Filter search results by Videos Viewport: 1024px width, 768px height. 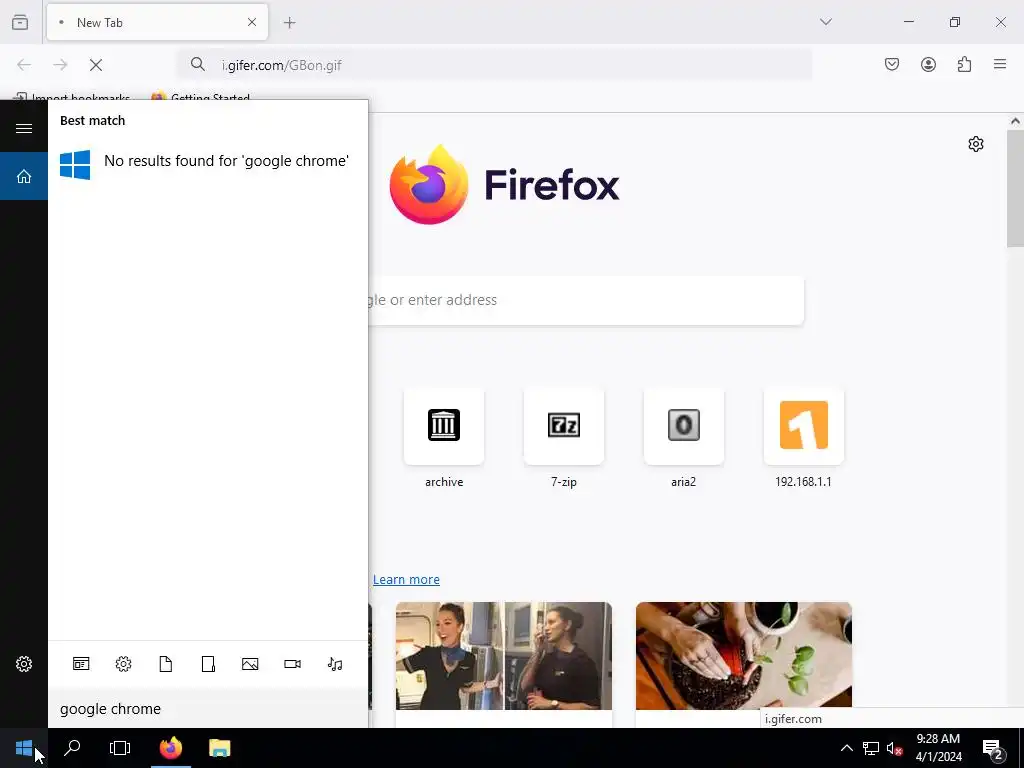point(293,664)
